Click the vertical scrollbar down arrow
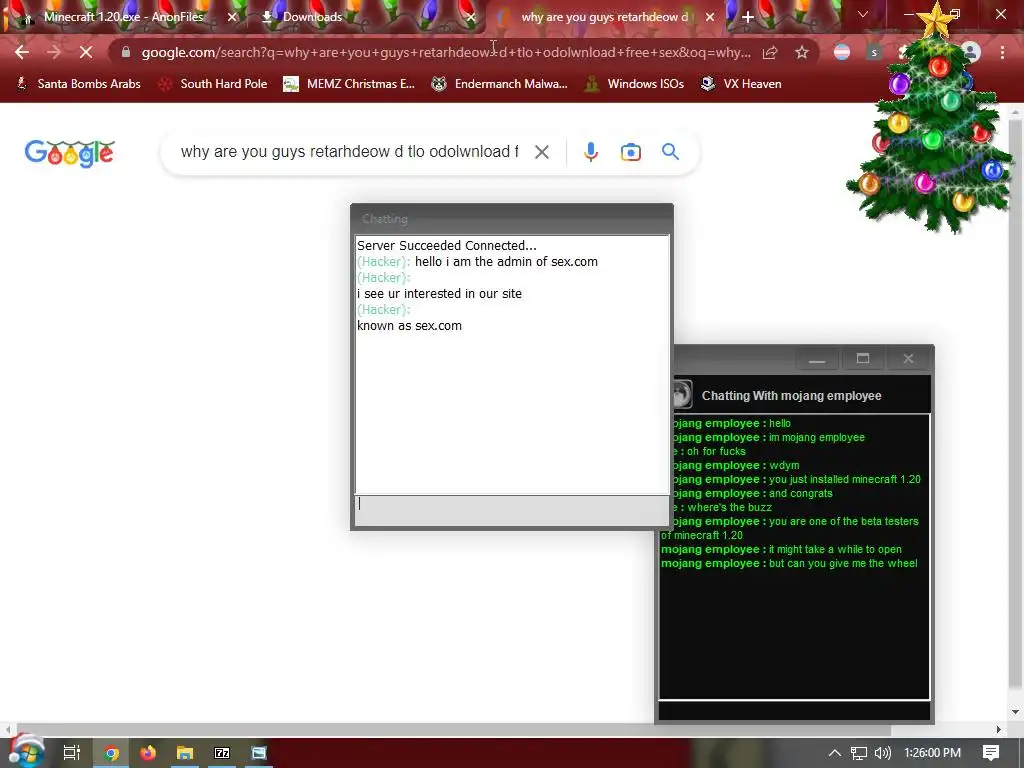This screenshot has height=768, width=1024. [x=1015, y=712]
